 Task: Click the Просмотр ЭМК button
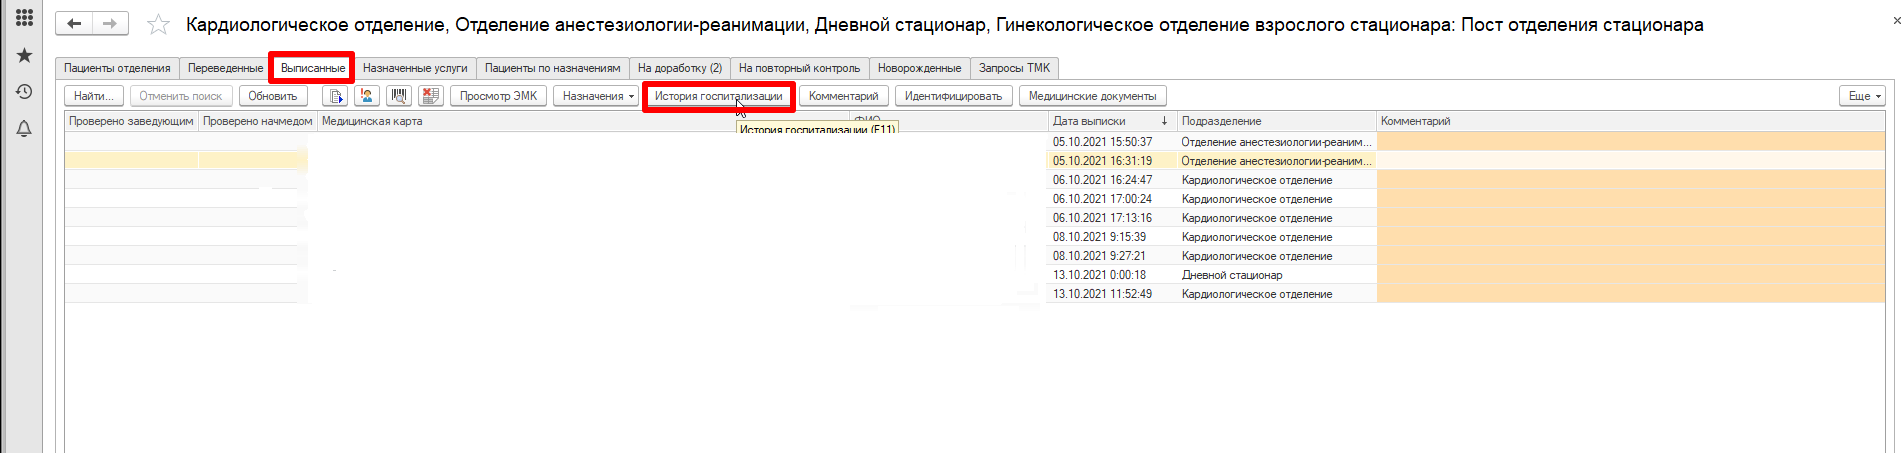(x=498, y=96)
